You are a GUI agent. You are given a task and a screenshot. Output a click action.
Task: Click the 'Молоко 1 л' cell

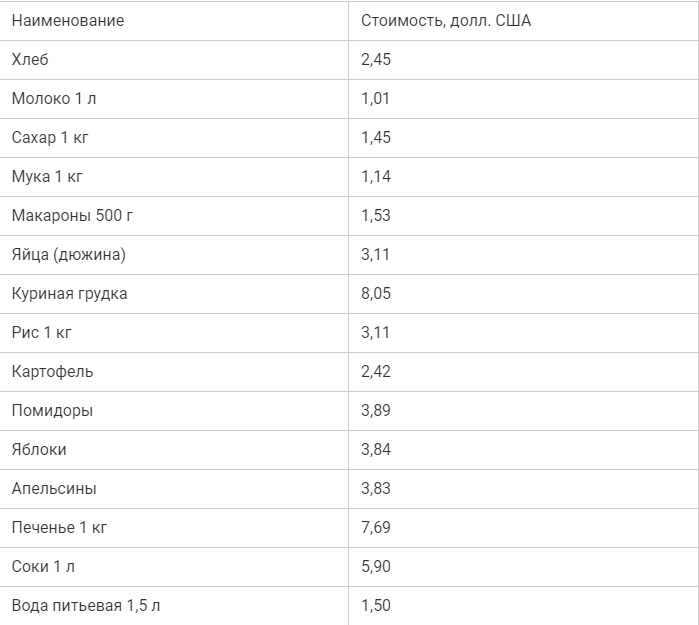[x=174, y=99]
